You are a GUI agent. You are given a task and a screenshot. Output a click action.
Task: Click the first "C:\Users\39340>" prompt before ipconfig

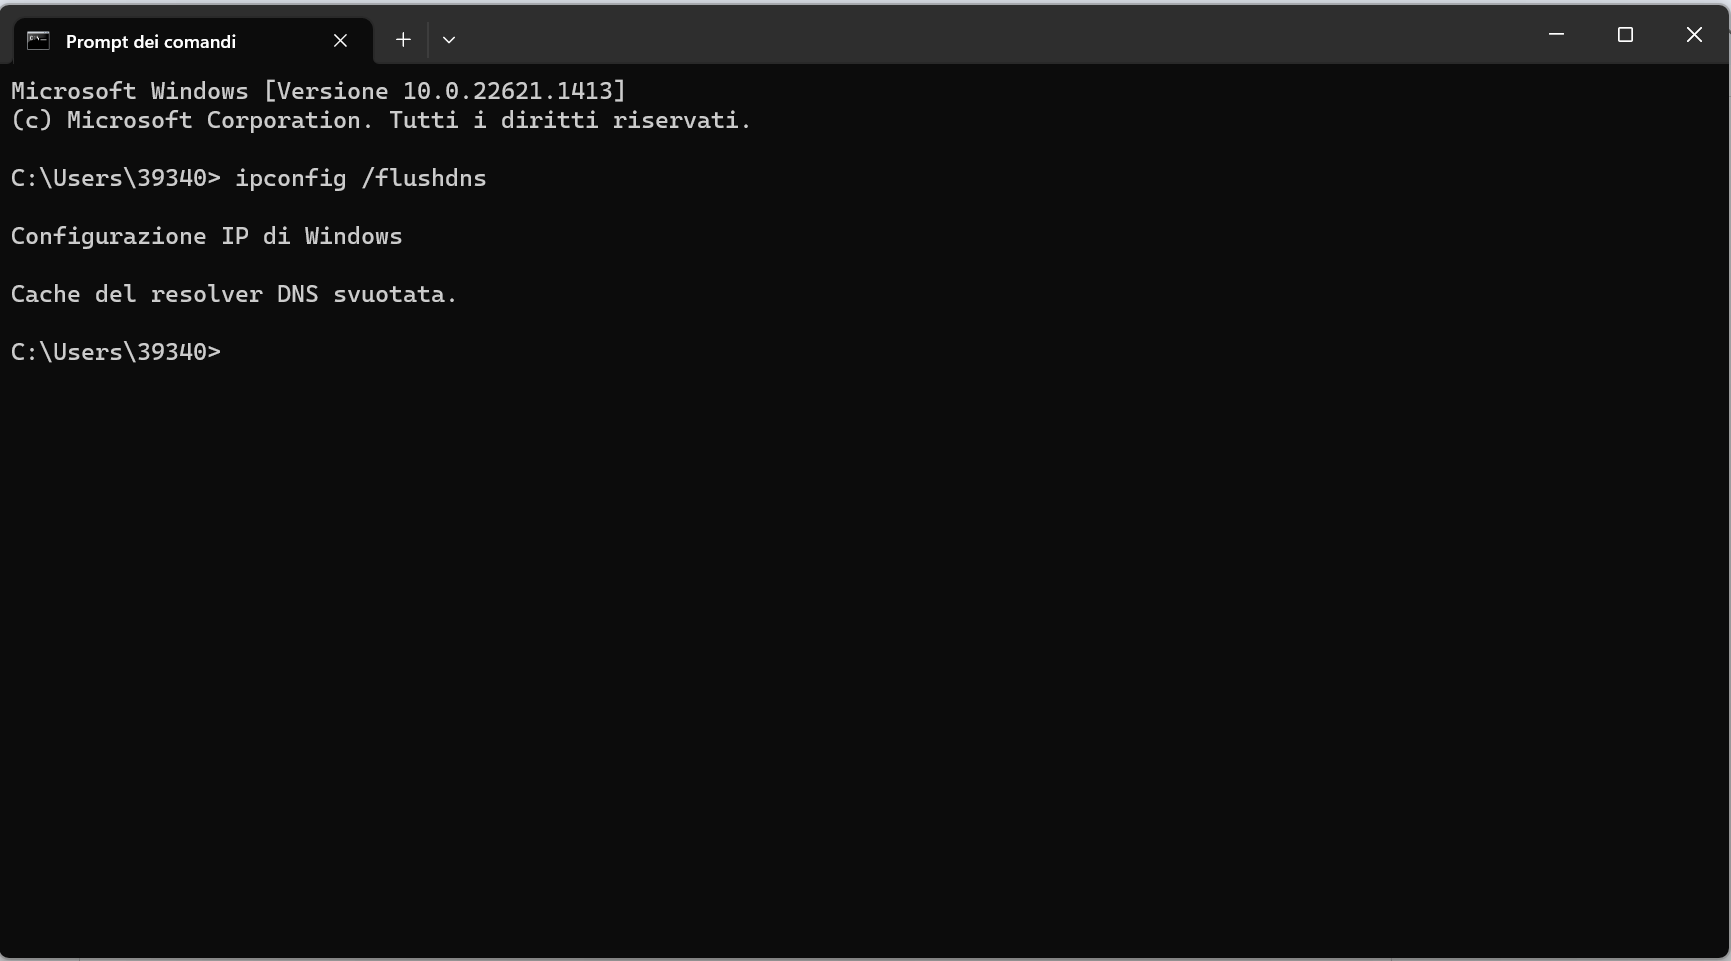point(115,178)
